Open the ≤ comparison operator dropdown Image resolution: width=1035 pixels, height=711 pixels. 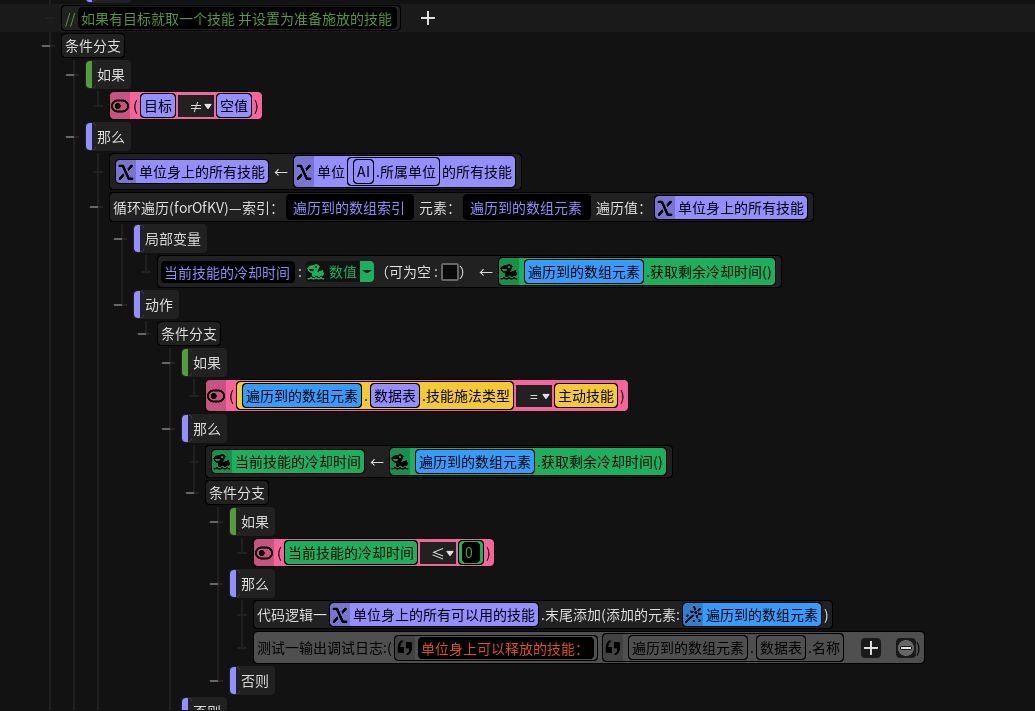click(x=438, y=553)
